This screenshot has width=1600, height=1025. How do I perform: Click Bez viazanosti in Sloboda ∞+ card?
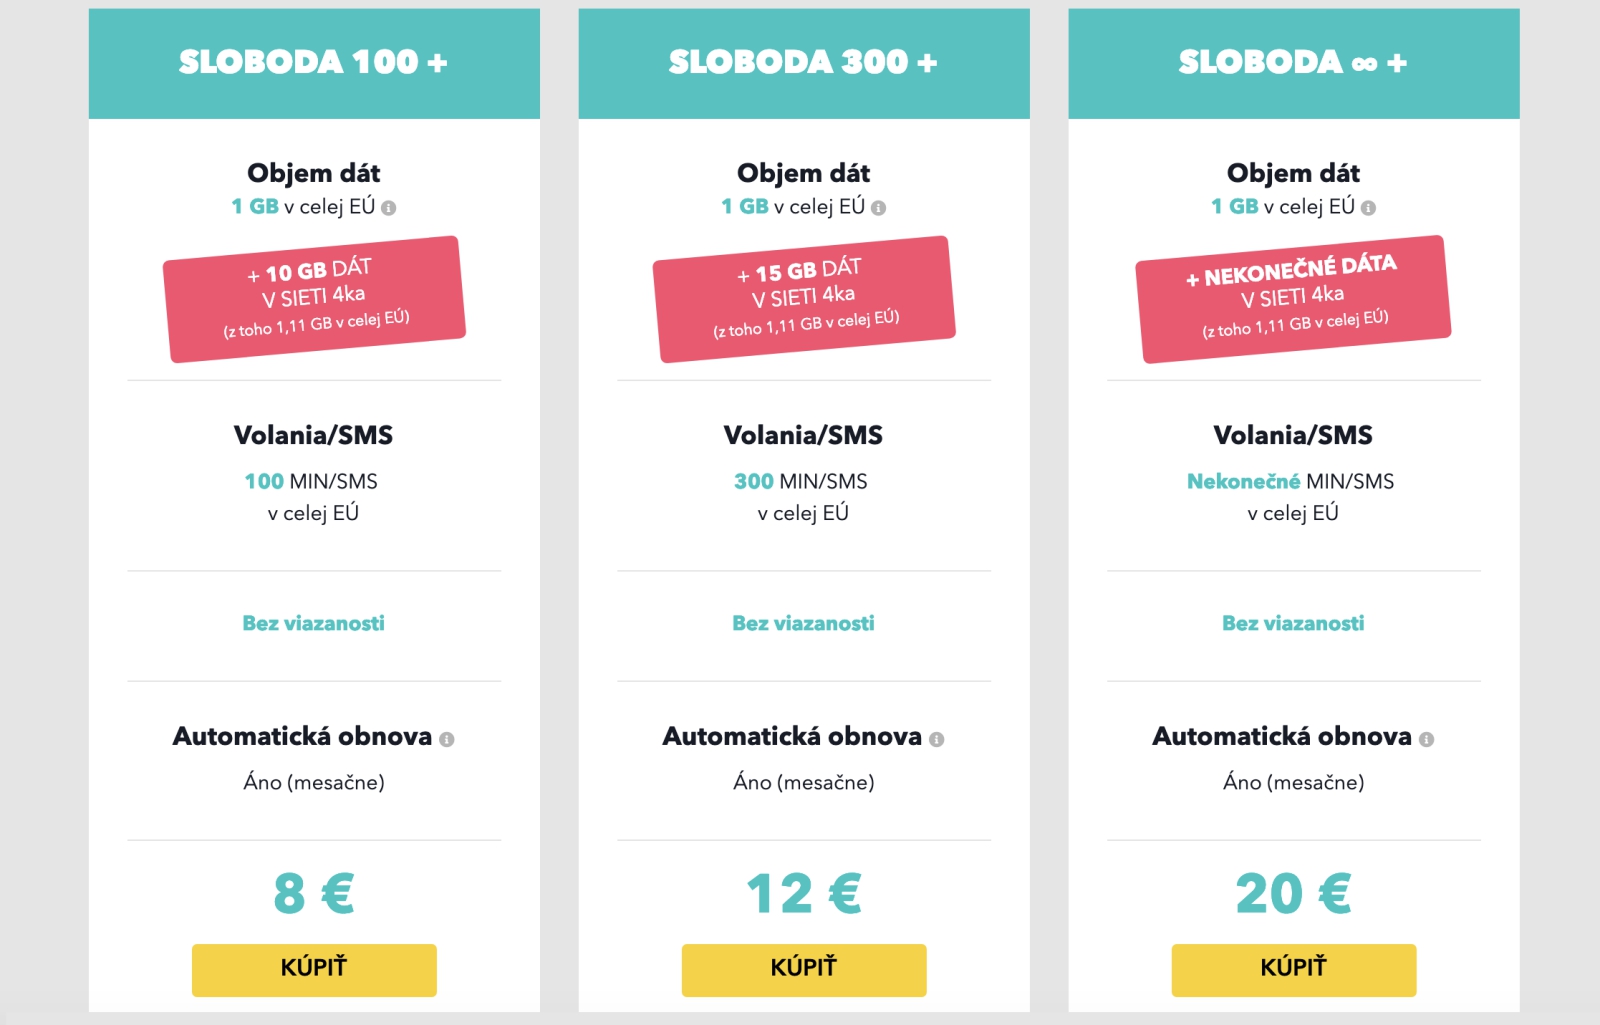click(1294, 623)
